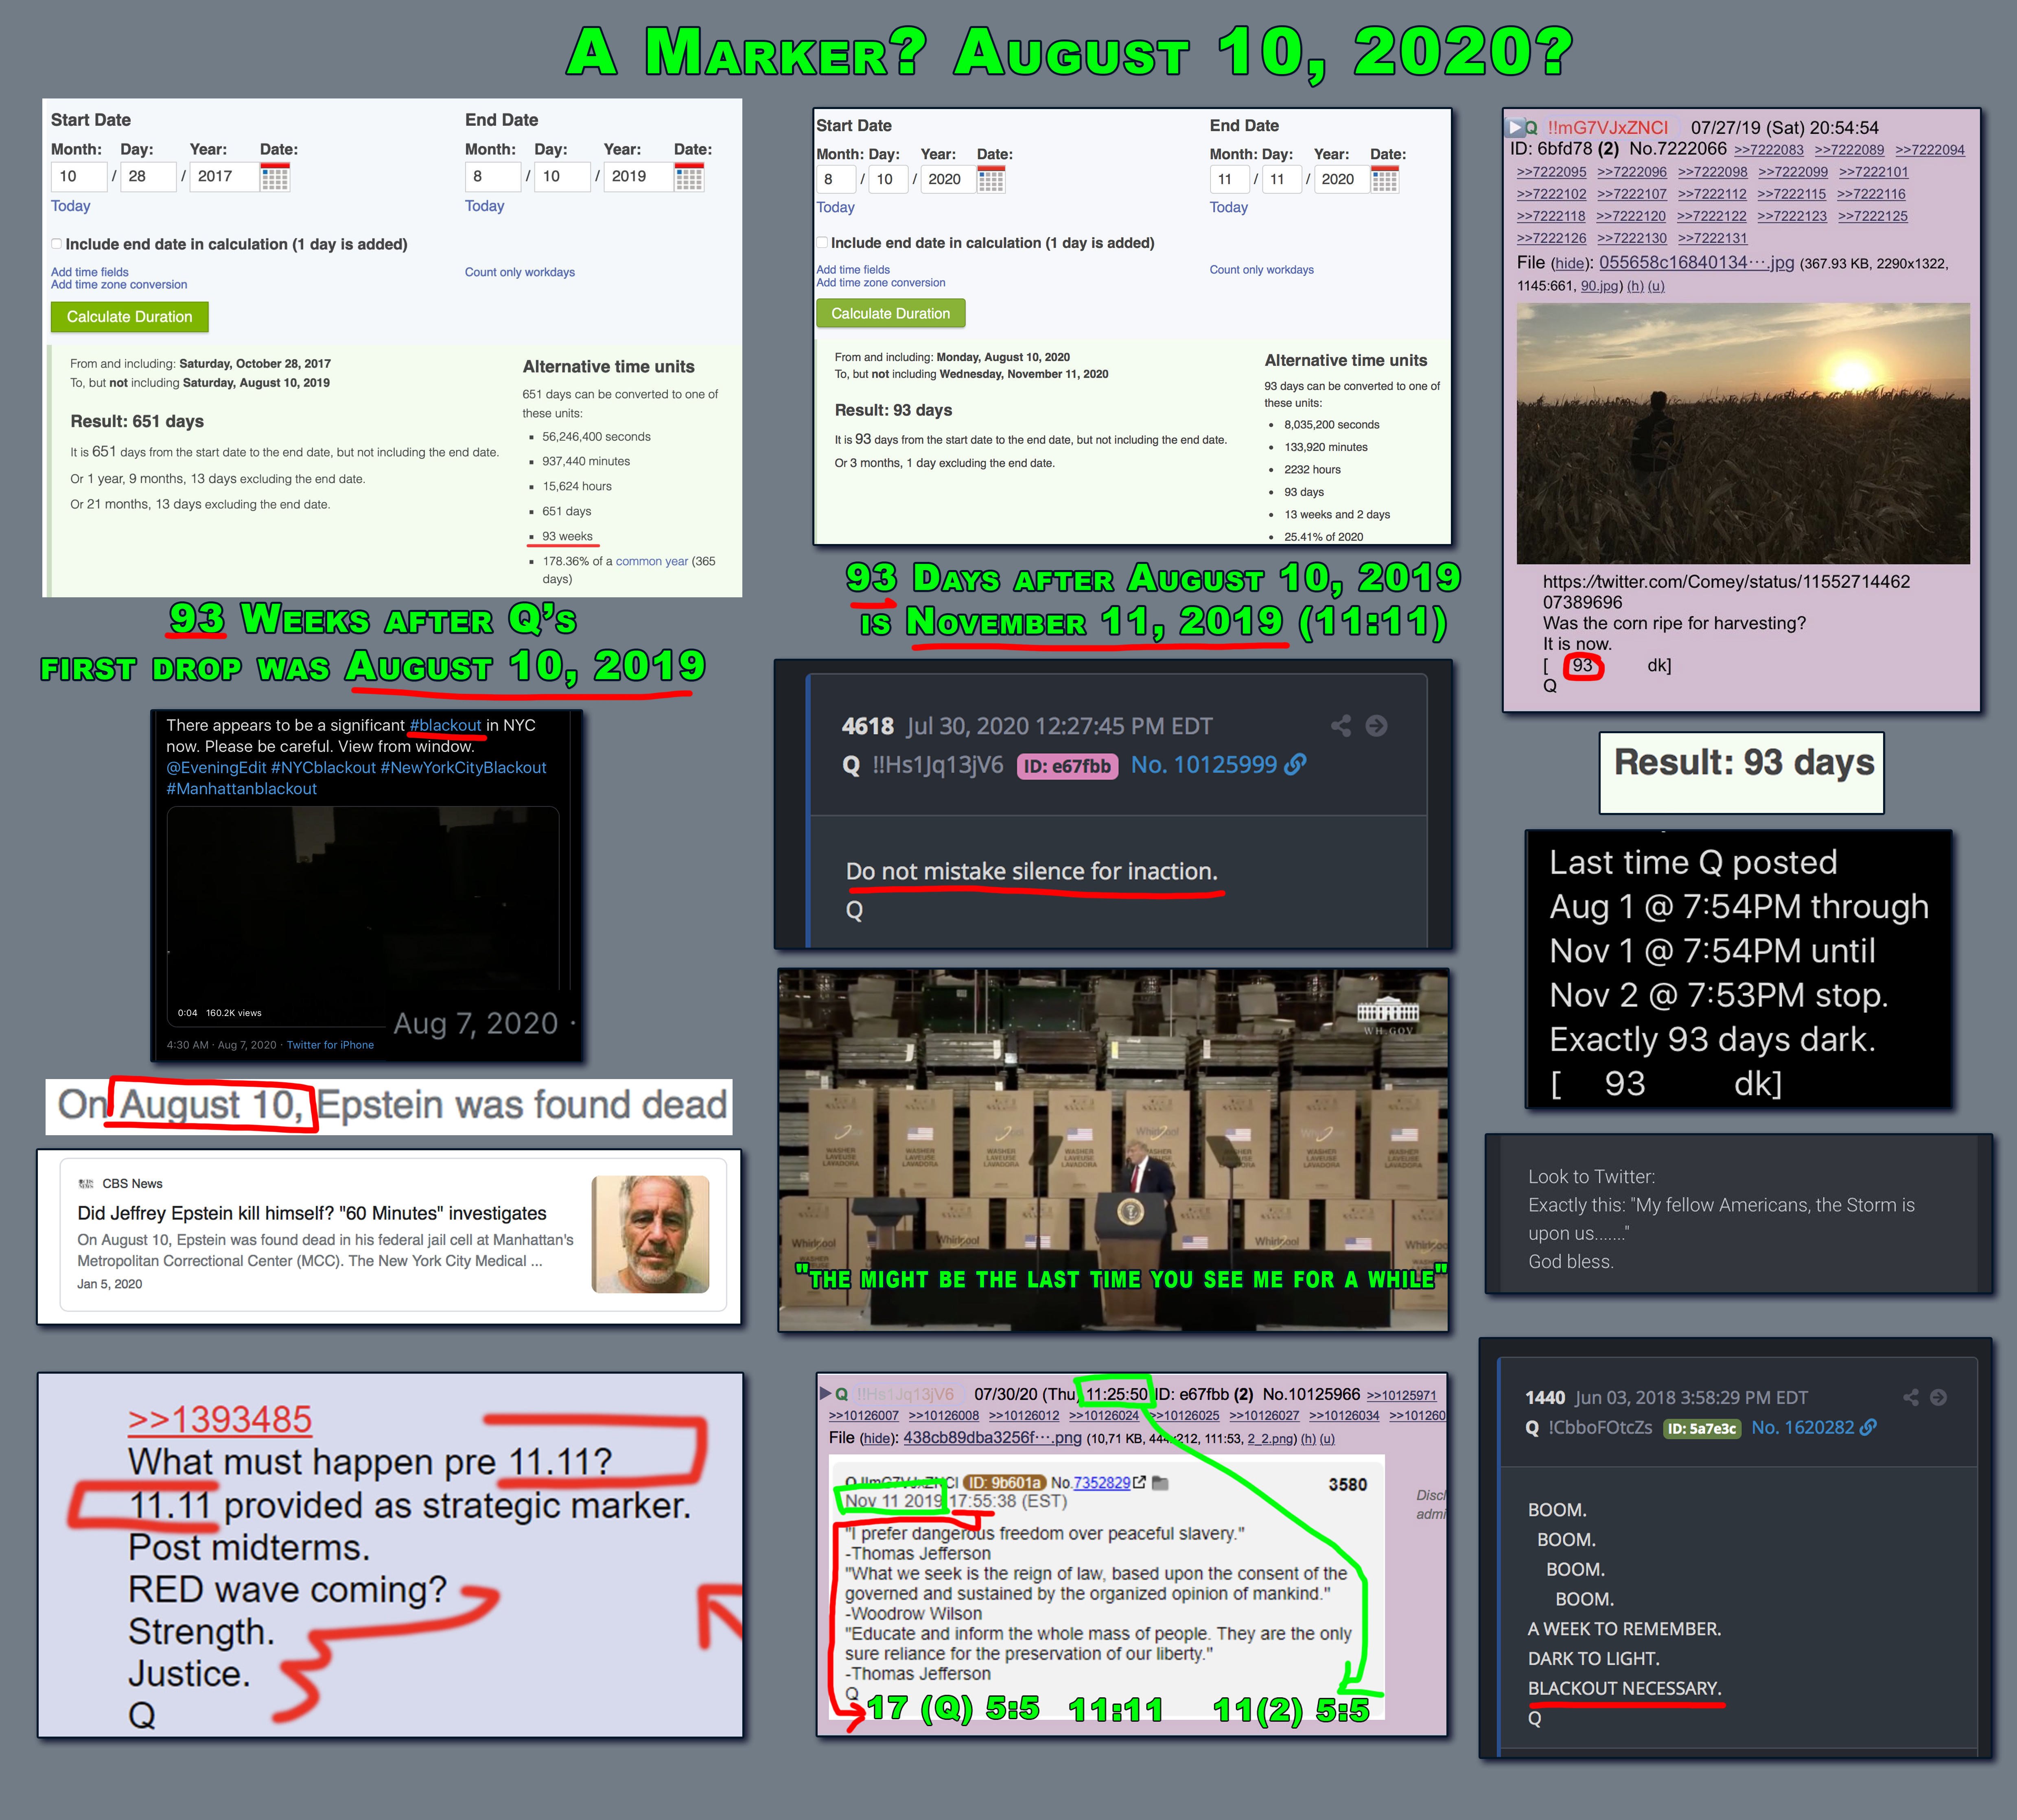Viewport: 2017px width, 1820px height.
Task: Click end month field containing 8 beside 2019
Action: (492, 177)
